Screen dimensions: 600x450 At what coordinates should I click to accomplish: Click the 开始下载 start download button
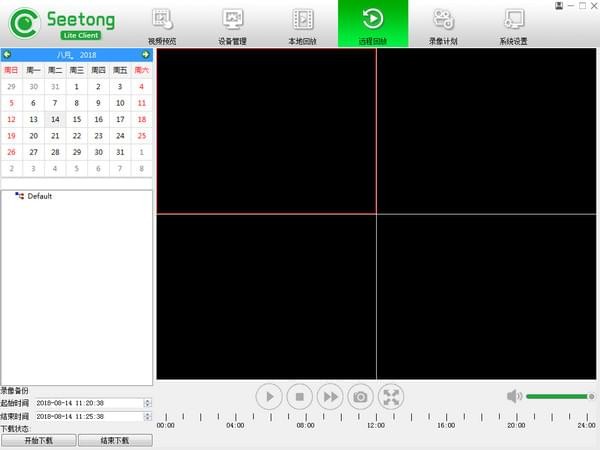tap(38, 440)
